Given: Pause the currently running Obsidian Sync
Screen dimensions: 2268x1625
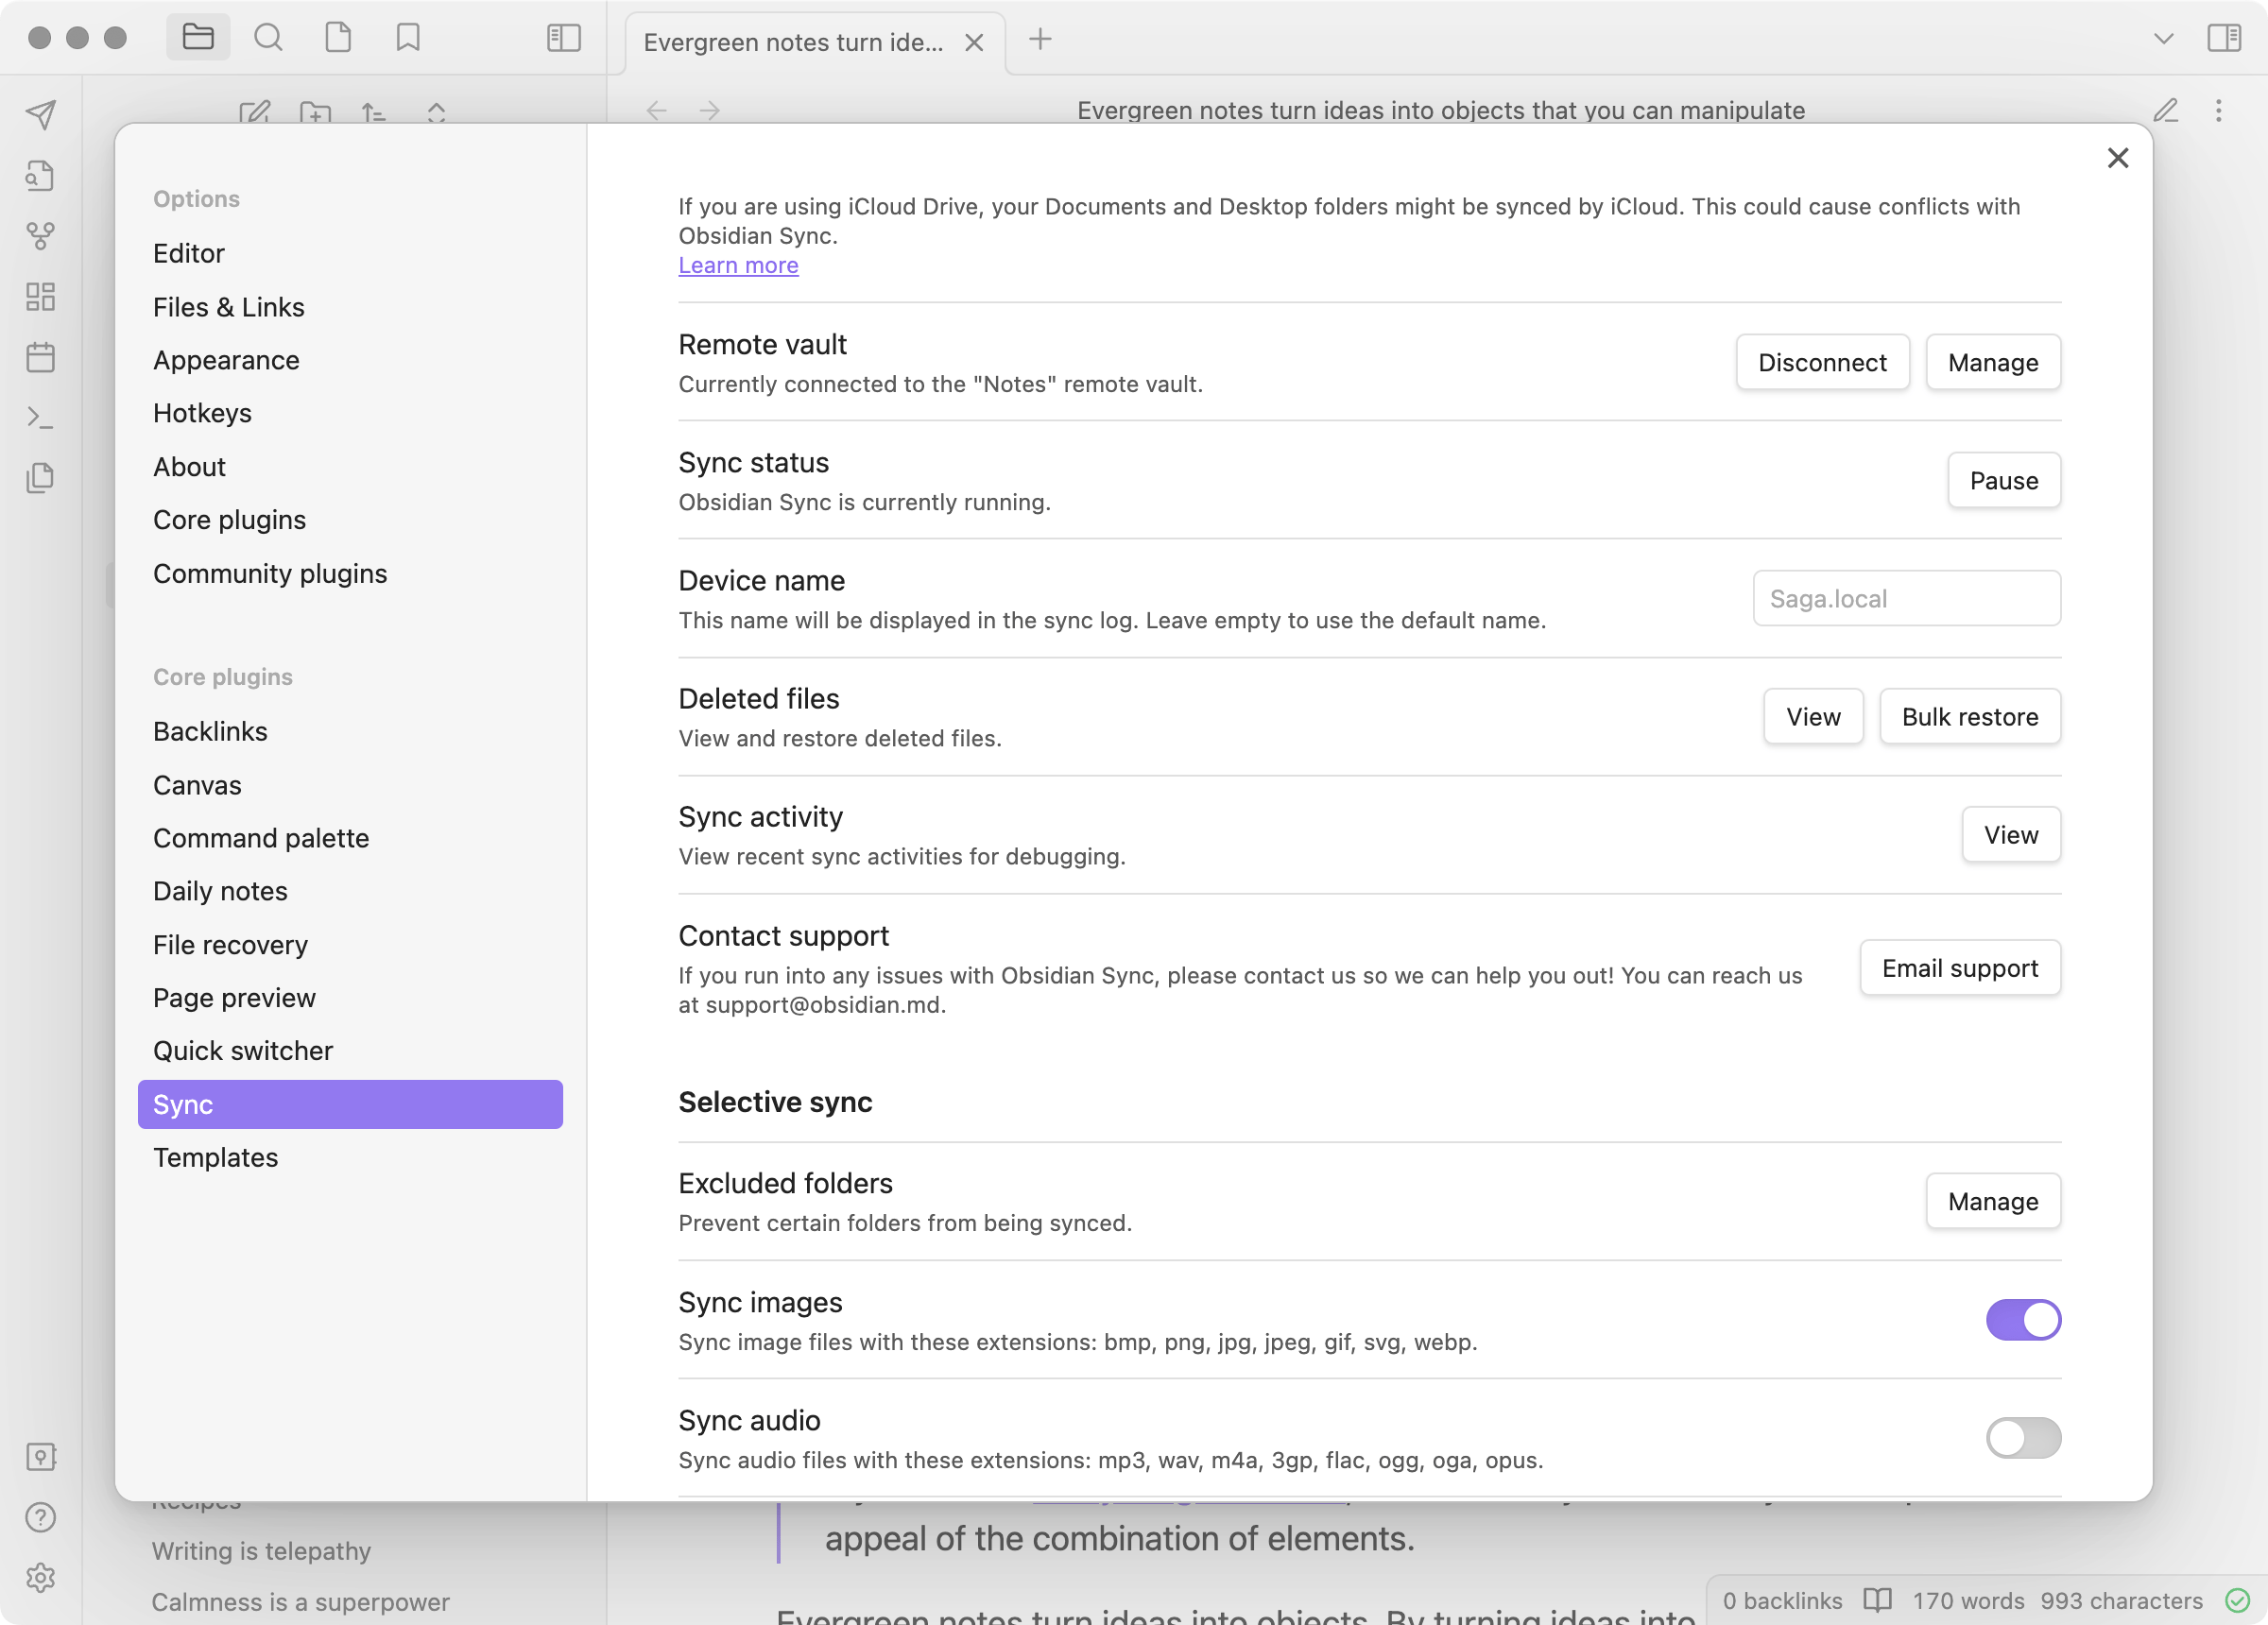Looking at the screenshot, I should click(2002, 478).
